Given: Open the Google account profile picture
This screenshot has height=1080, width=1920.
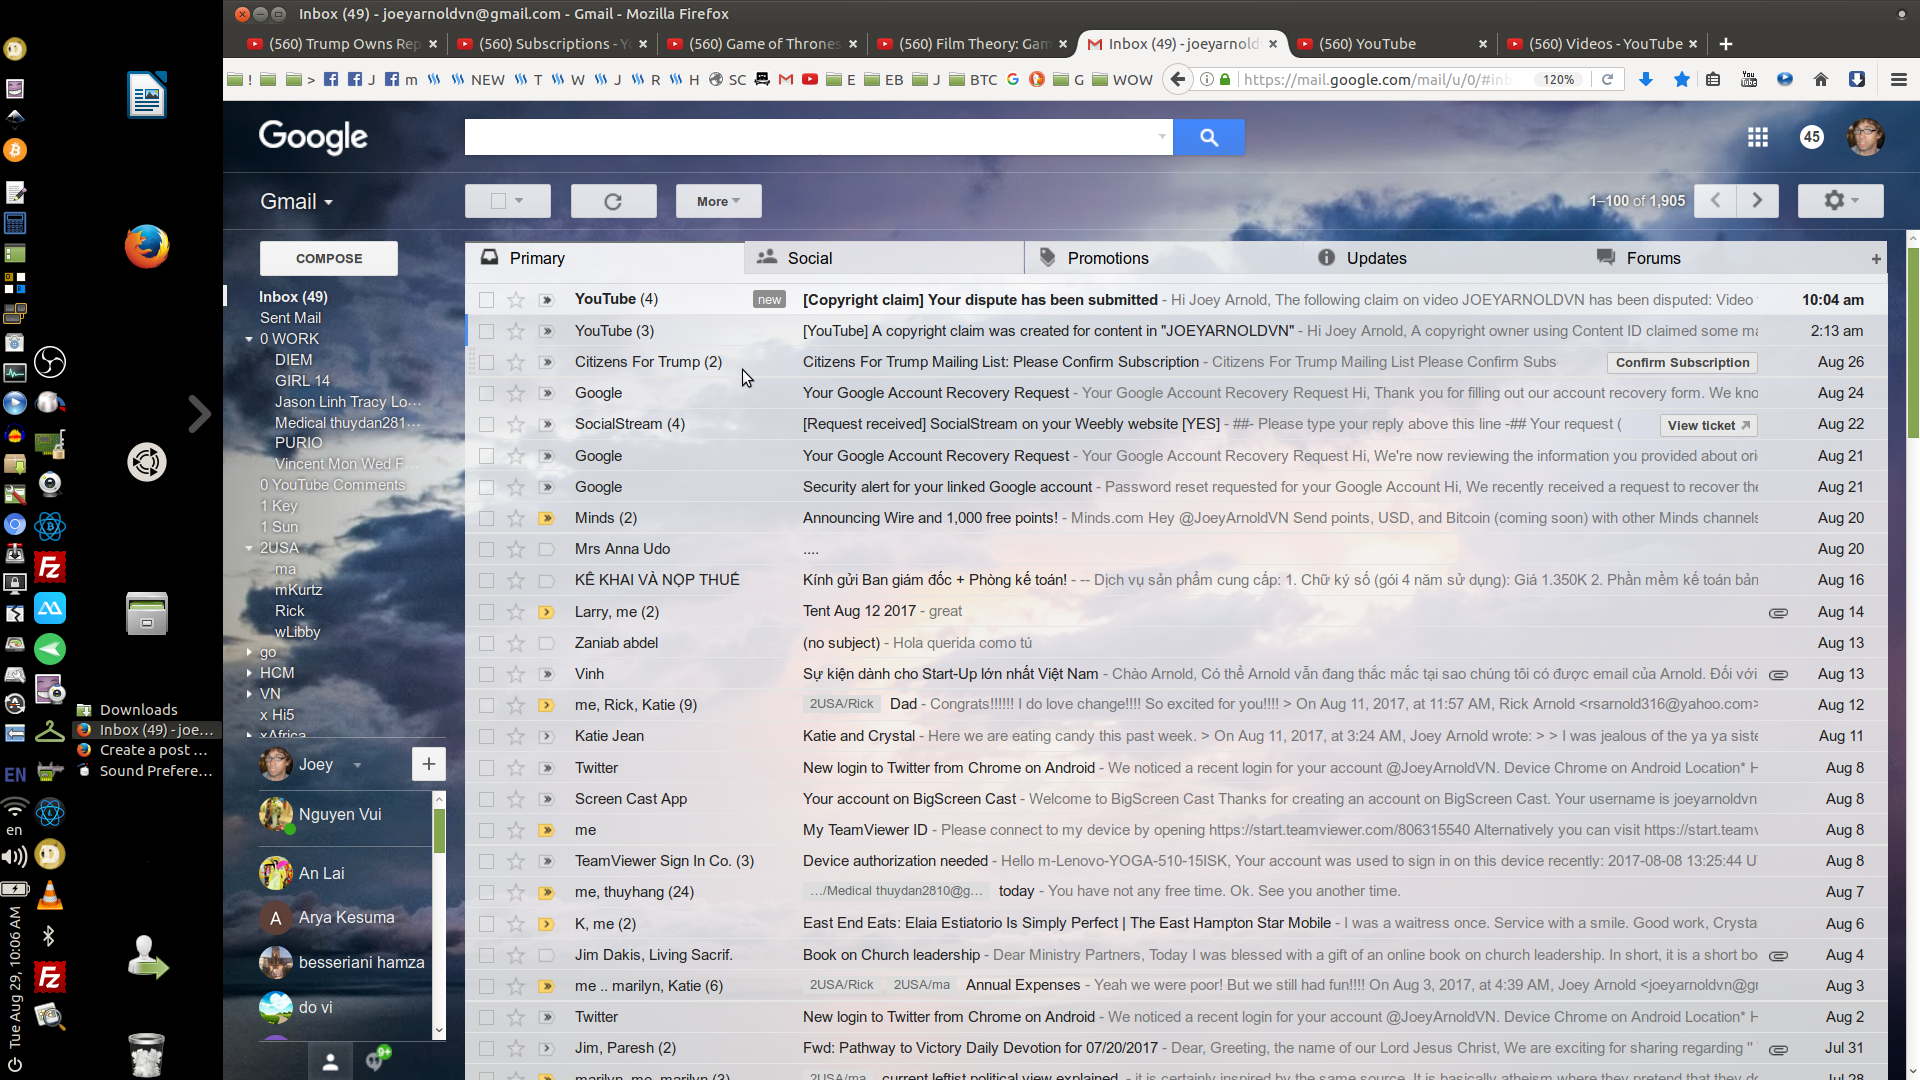Looking at the screenshot, I should point(1865,137).
